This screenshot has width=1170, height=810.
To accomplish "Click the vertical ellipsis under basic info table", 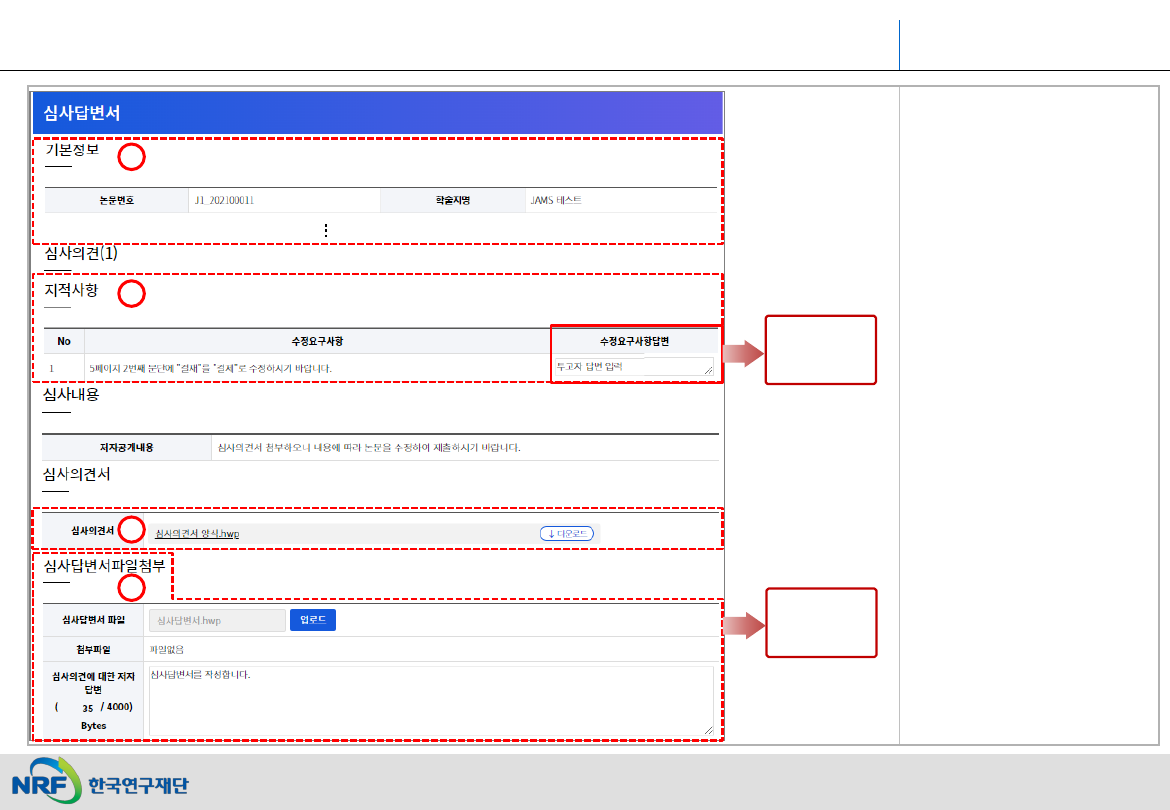I will (x=326, y=230).
